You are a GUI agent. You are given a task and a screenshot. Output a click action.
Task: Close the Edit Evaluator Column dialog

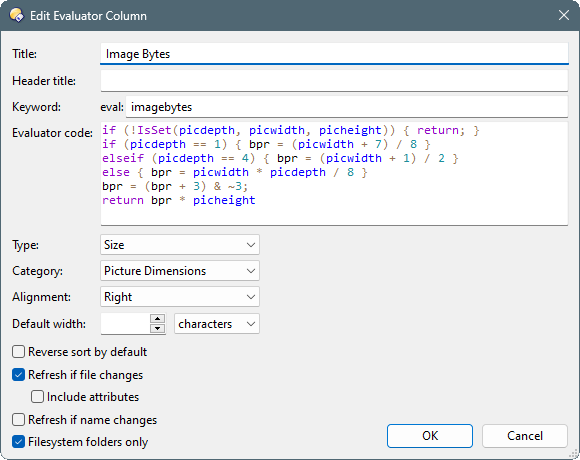pos(564,16)
